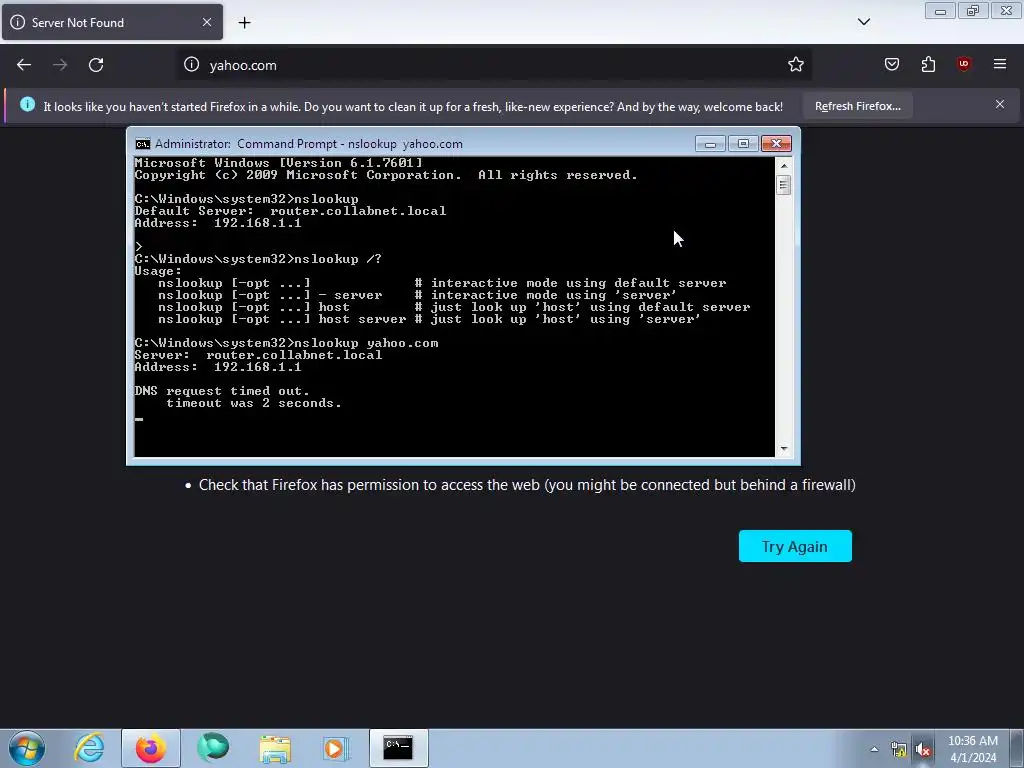Open the uBlock Origin extension icon

click(964, 64)
